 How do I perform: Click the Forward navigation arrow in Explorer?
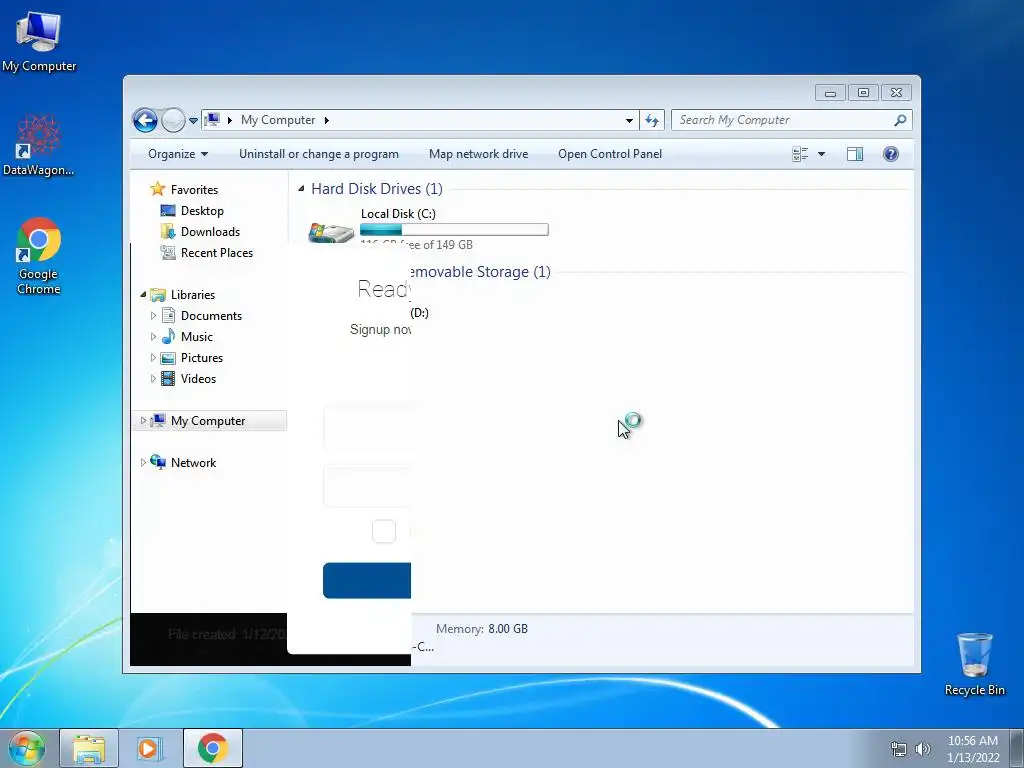173,120
